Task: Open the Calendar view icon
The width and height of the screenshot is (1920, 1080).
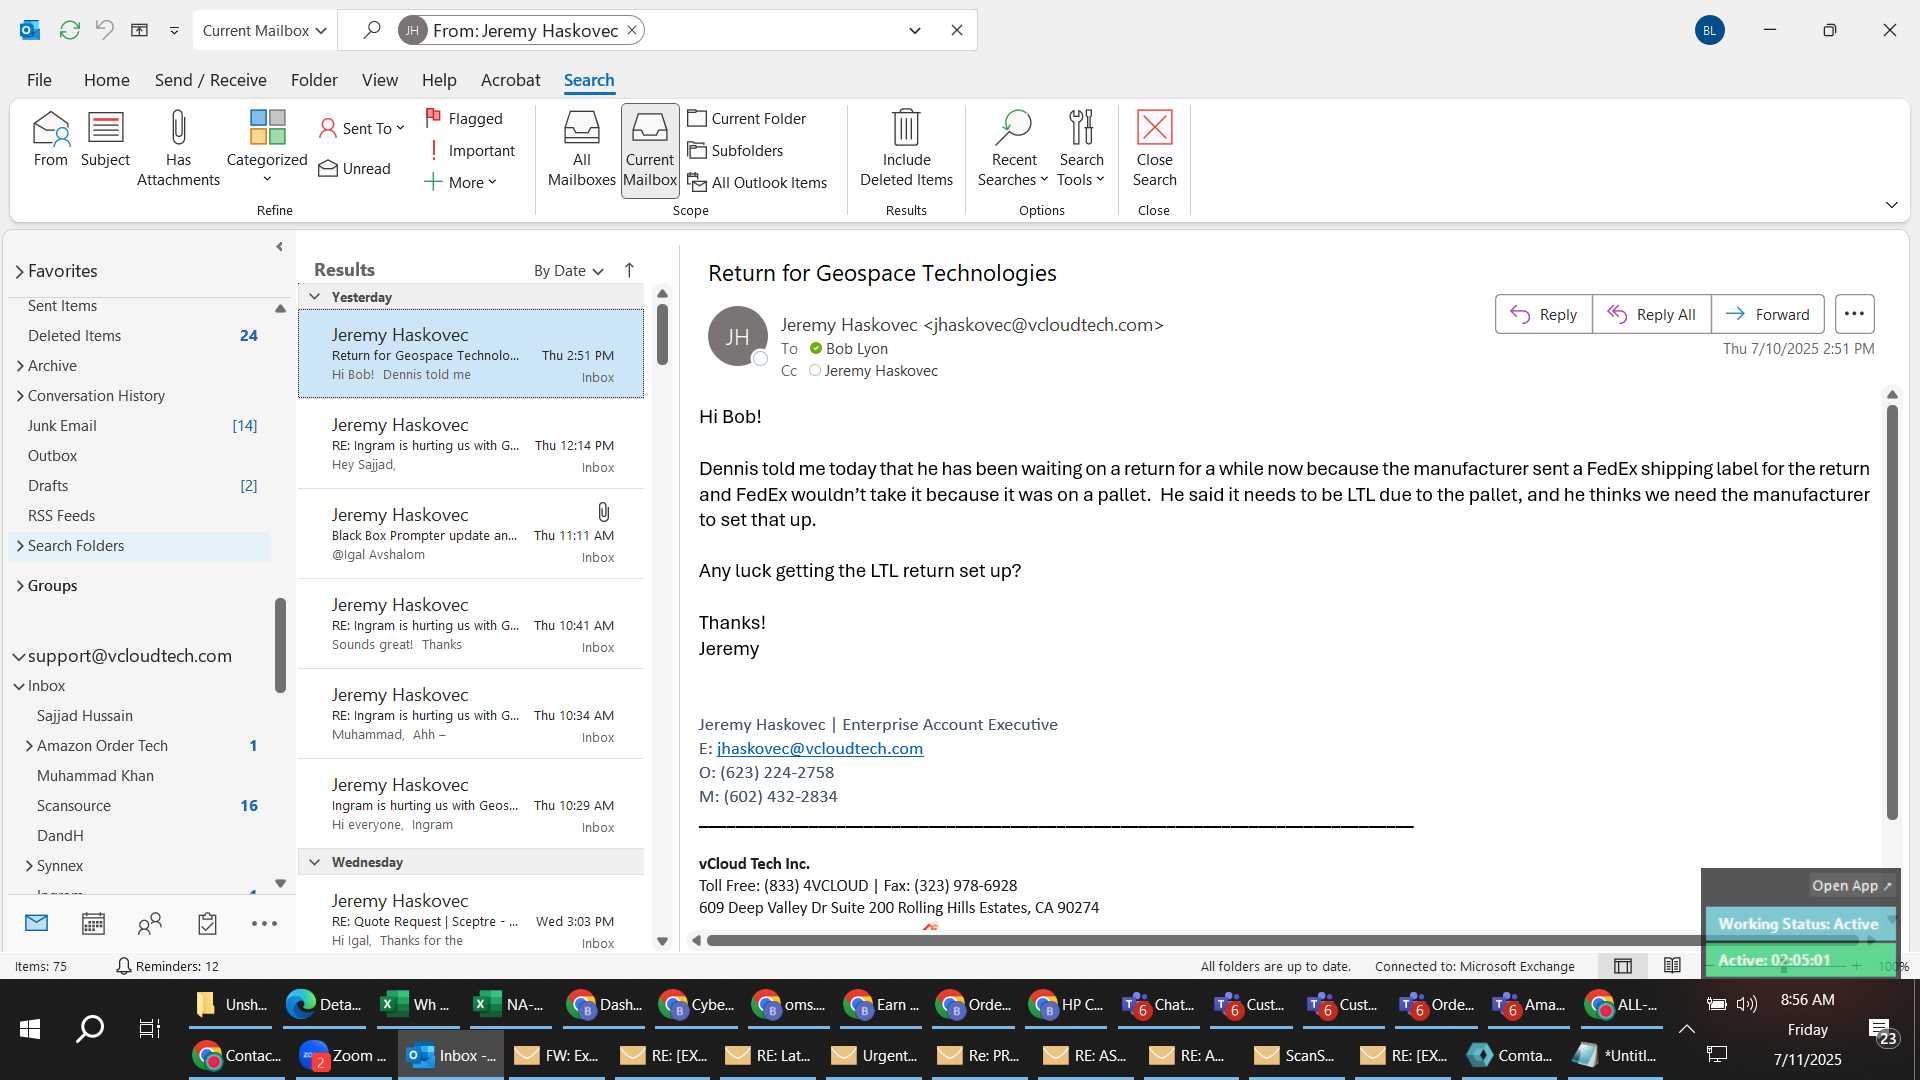Action: [93, 923]
